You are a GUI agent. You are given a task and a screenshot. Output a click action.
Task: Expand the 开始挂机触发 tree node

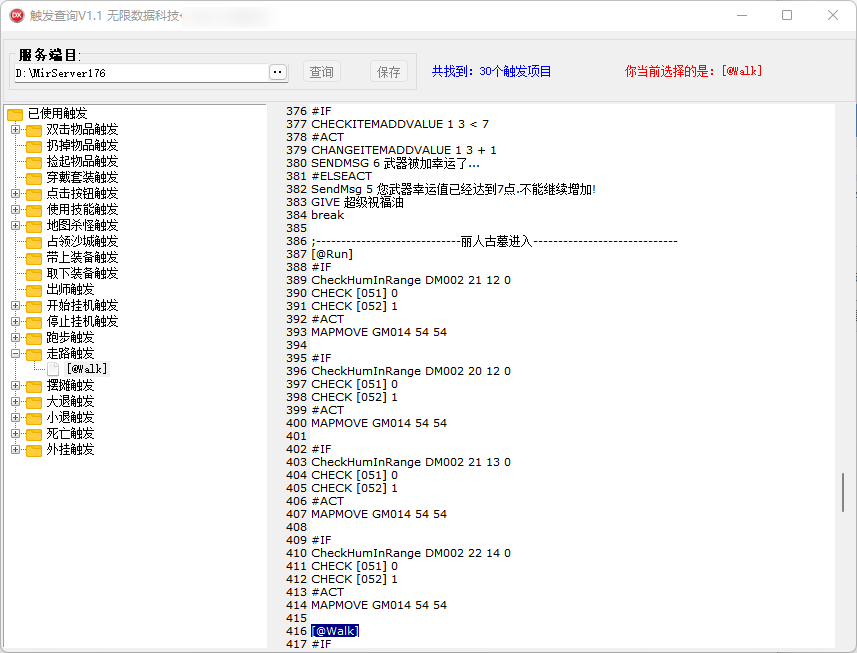coord(15,305)
